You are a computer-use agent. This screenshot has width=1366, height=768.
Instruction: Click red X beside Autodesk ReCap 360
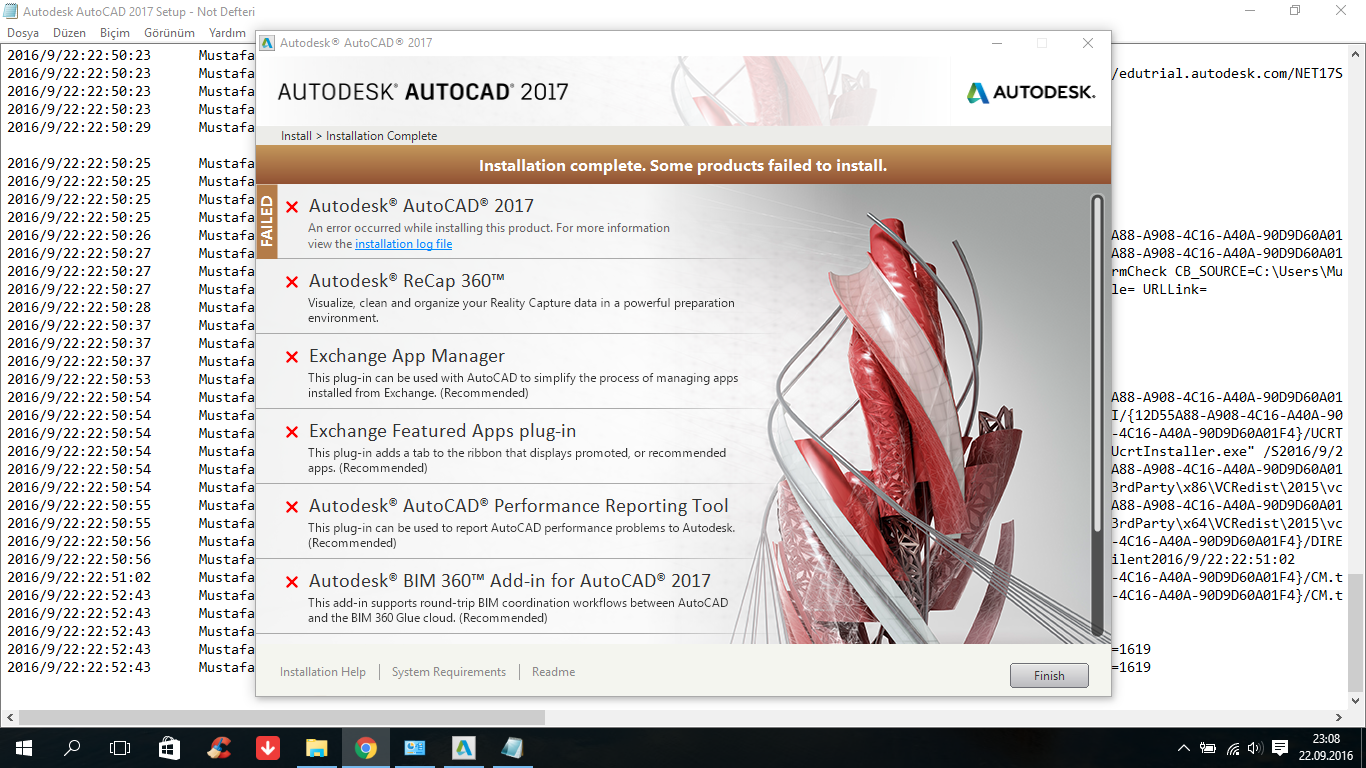(x=292, y=282)
